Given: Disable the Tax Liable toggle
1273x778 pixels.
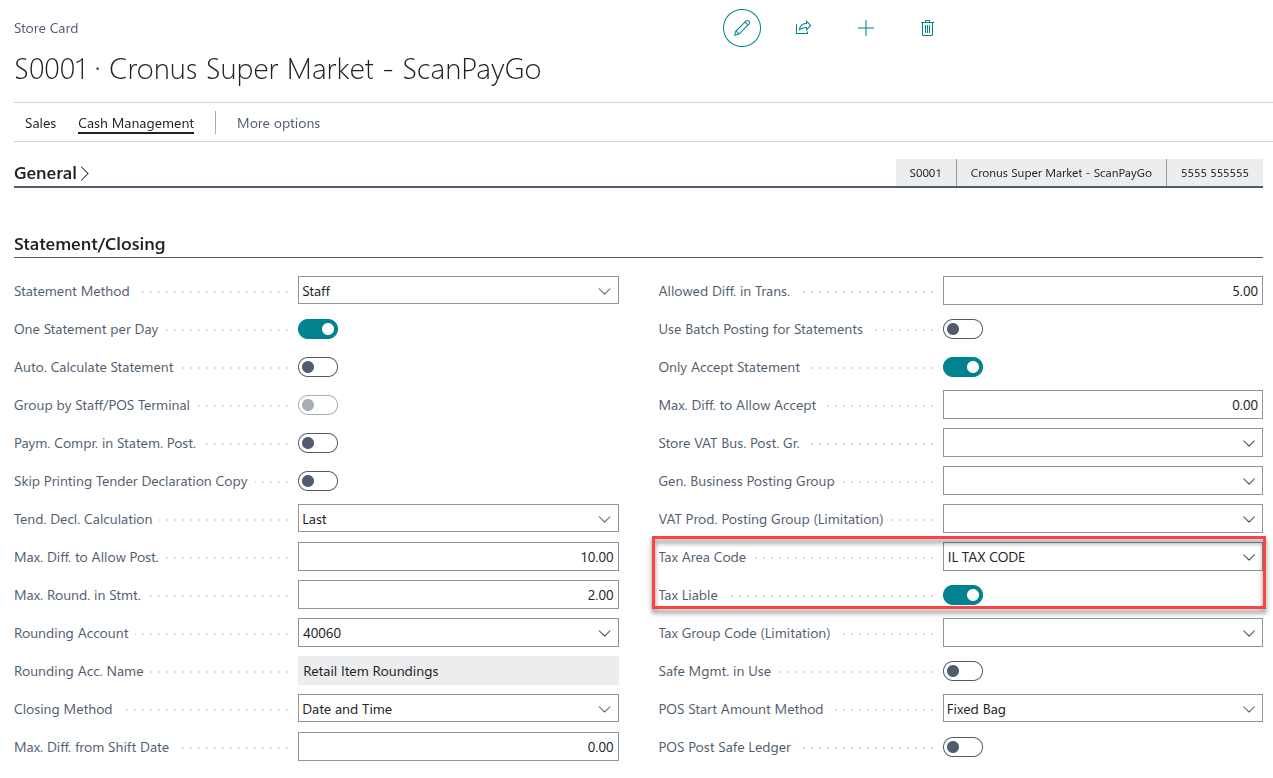Looking at the screenshot, I should click(x=963, y=595).
